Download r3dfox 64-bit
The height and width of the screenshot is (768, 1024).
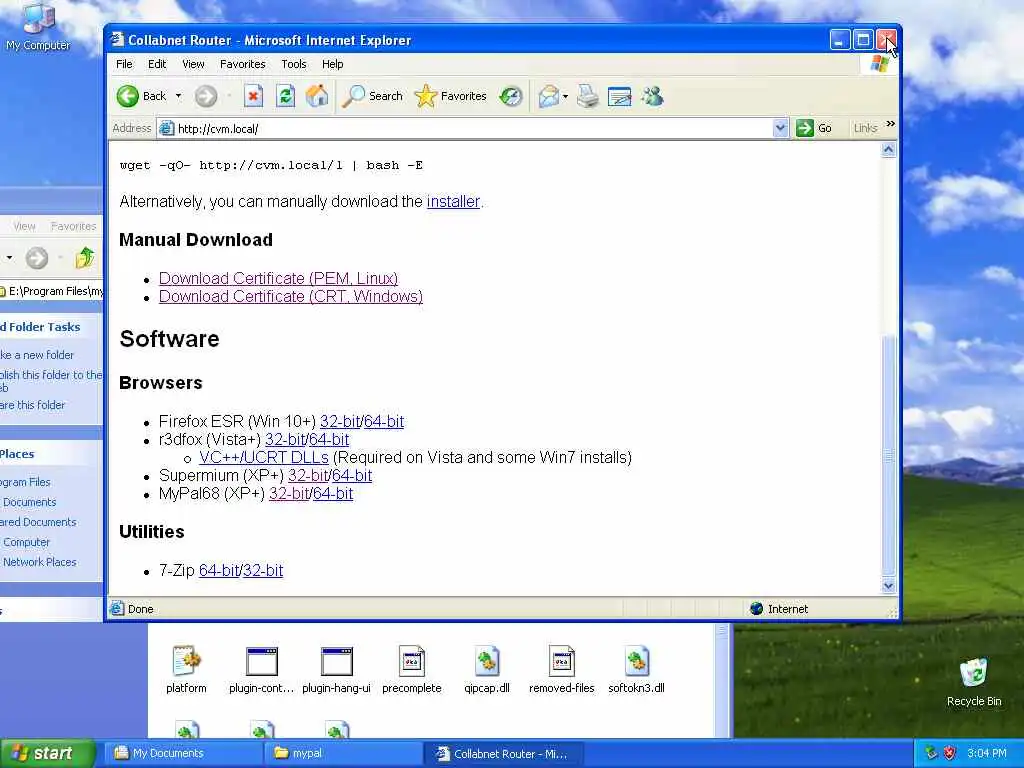tap(329, 440)
